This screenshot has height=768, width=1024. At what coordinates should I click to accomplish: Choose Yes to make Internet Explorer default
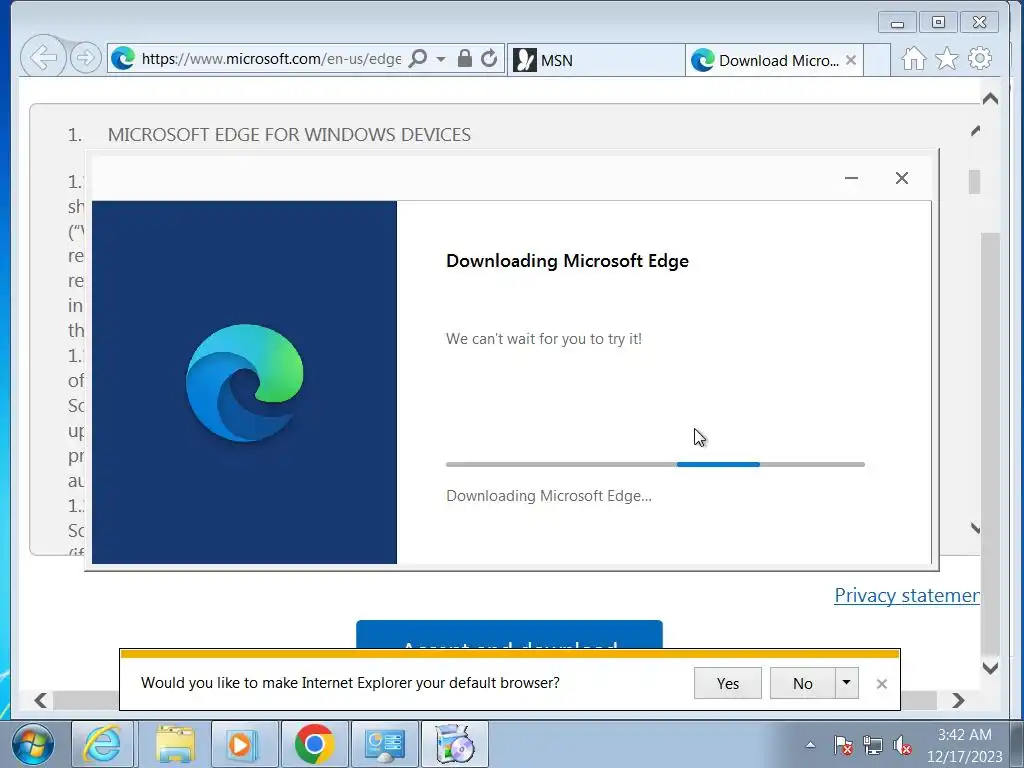coord(728,683)
